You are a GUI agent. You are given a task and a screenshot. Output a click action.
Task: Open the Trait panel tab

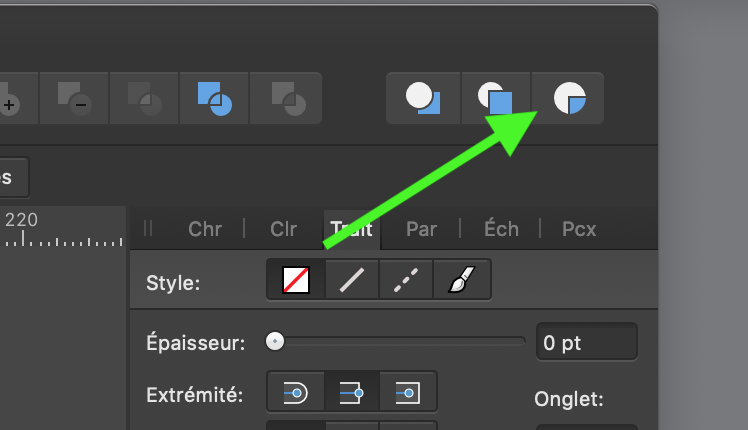click(x=352, y=229)
